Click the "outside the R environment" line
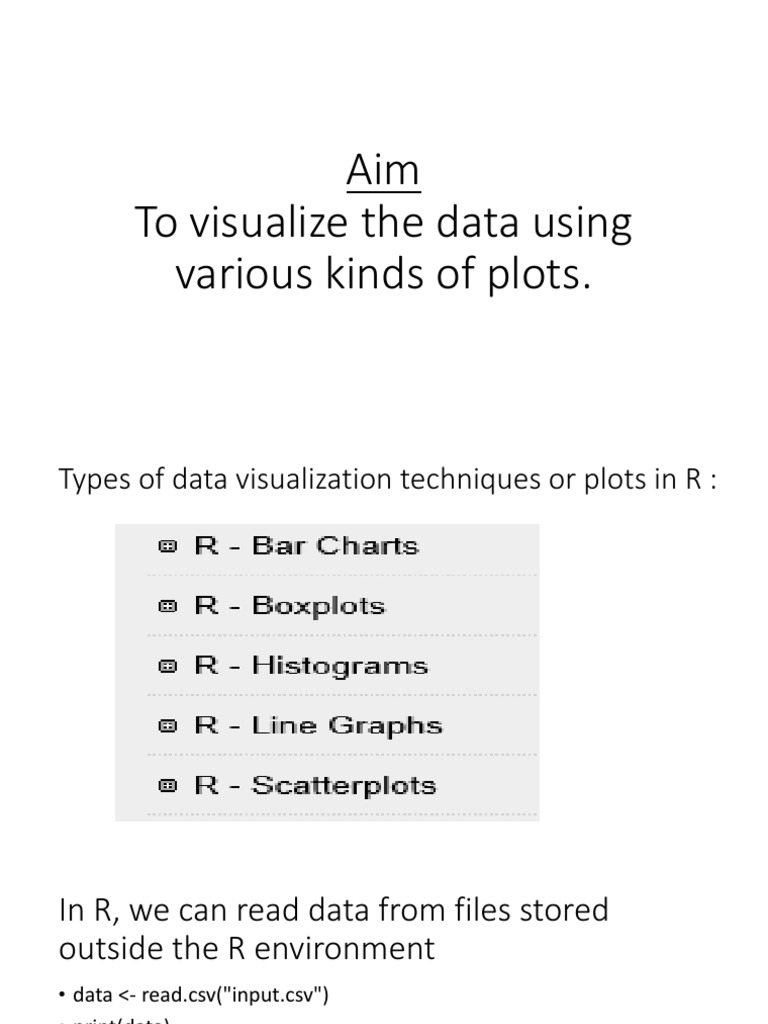 248,947
